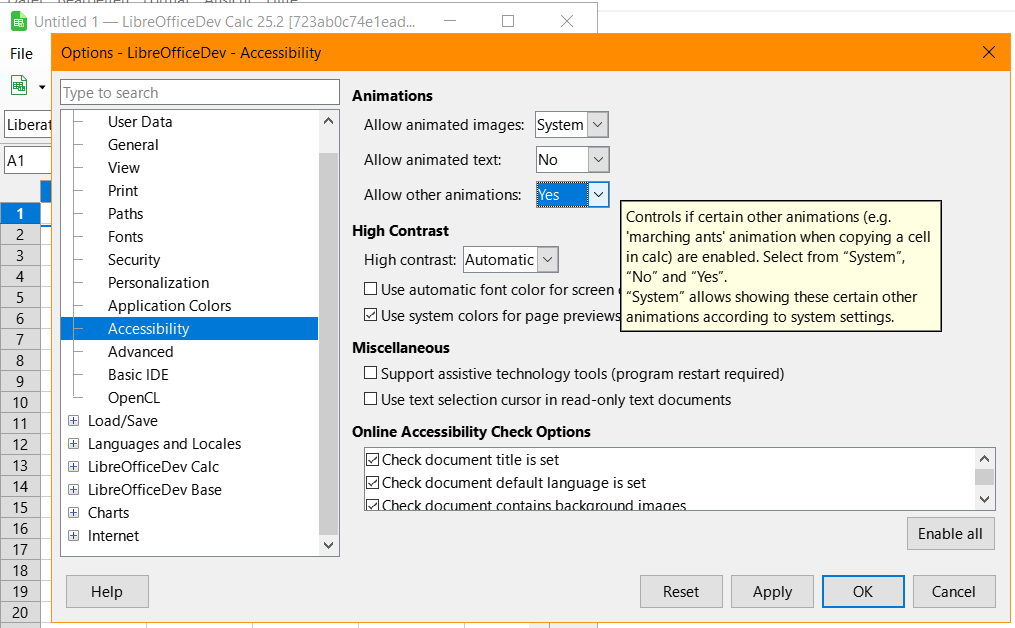Select OpenCL in the options tree
Image resolution: width=1015 pixels, height=628 pixels.
pos(133,398)
